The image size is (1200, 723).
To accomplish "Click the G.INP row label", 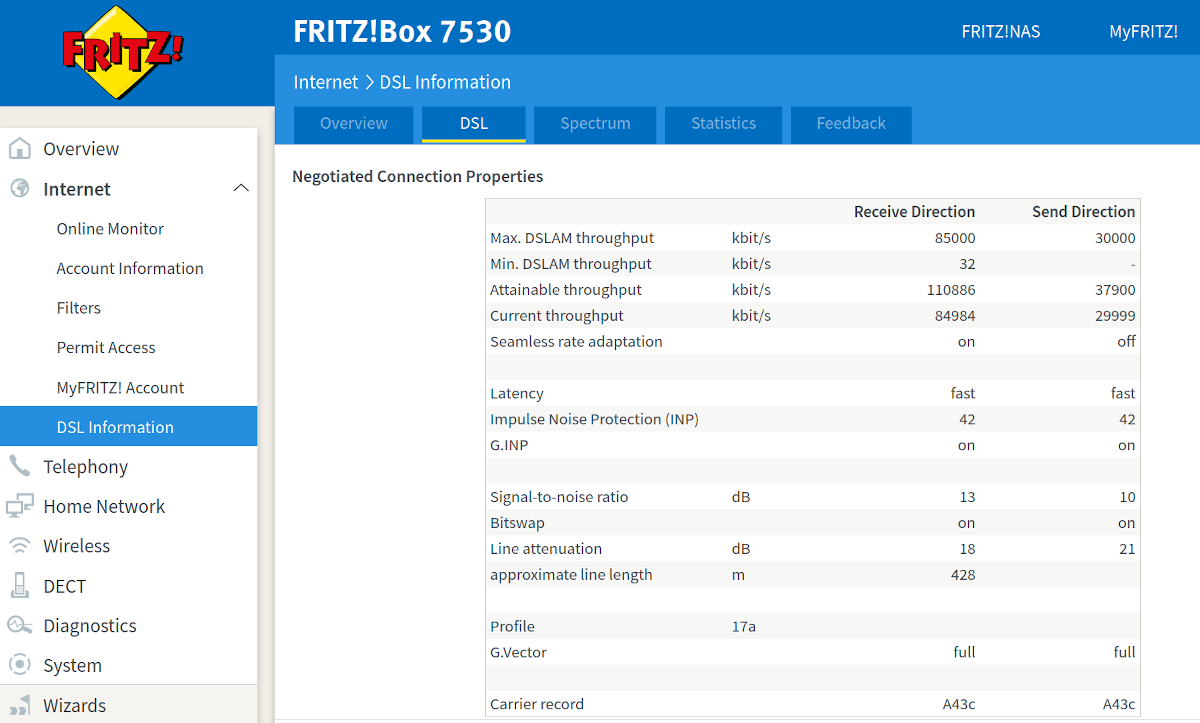I will (x=509, y=446).
